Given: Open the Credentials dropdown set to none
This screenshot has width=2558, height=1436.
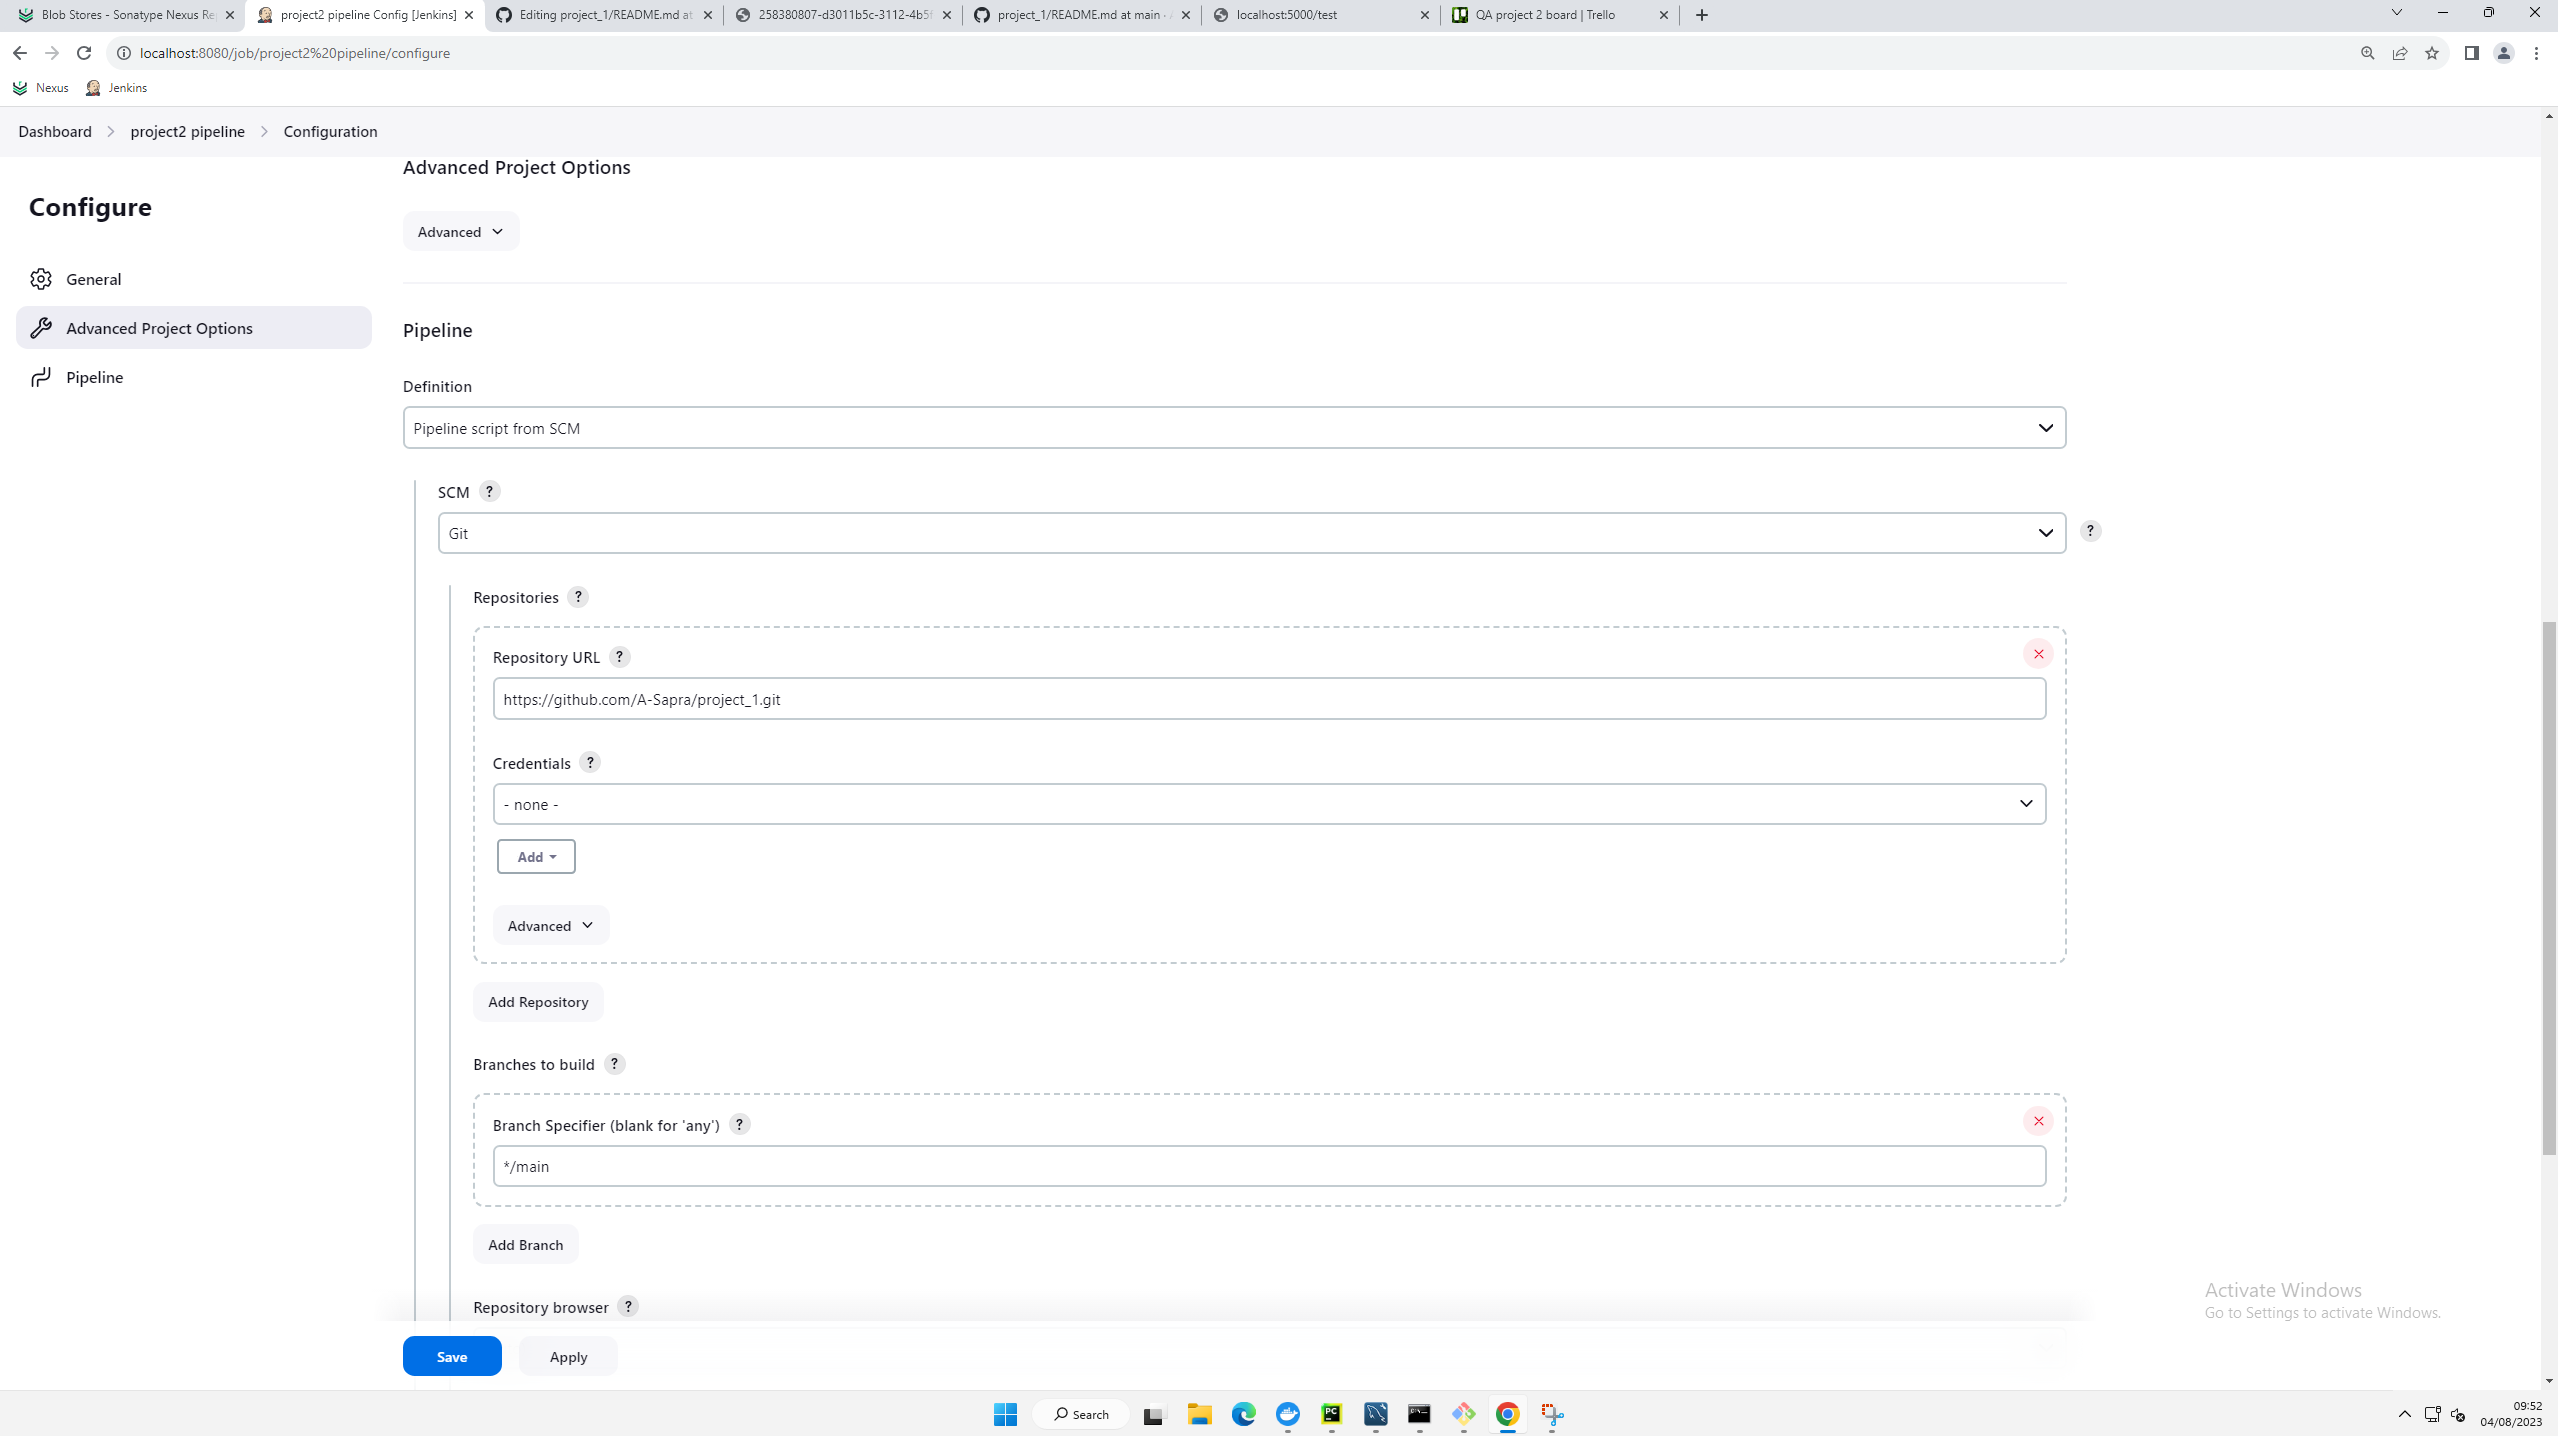Looking at the screenshot, I should (1270, 803).
